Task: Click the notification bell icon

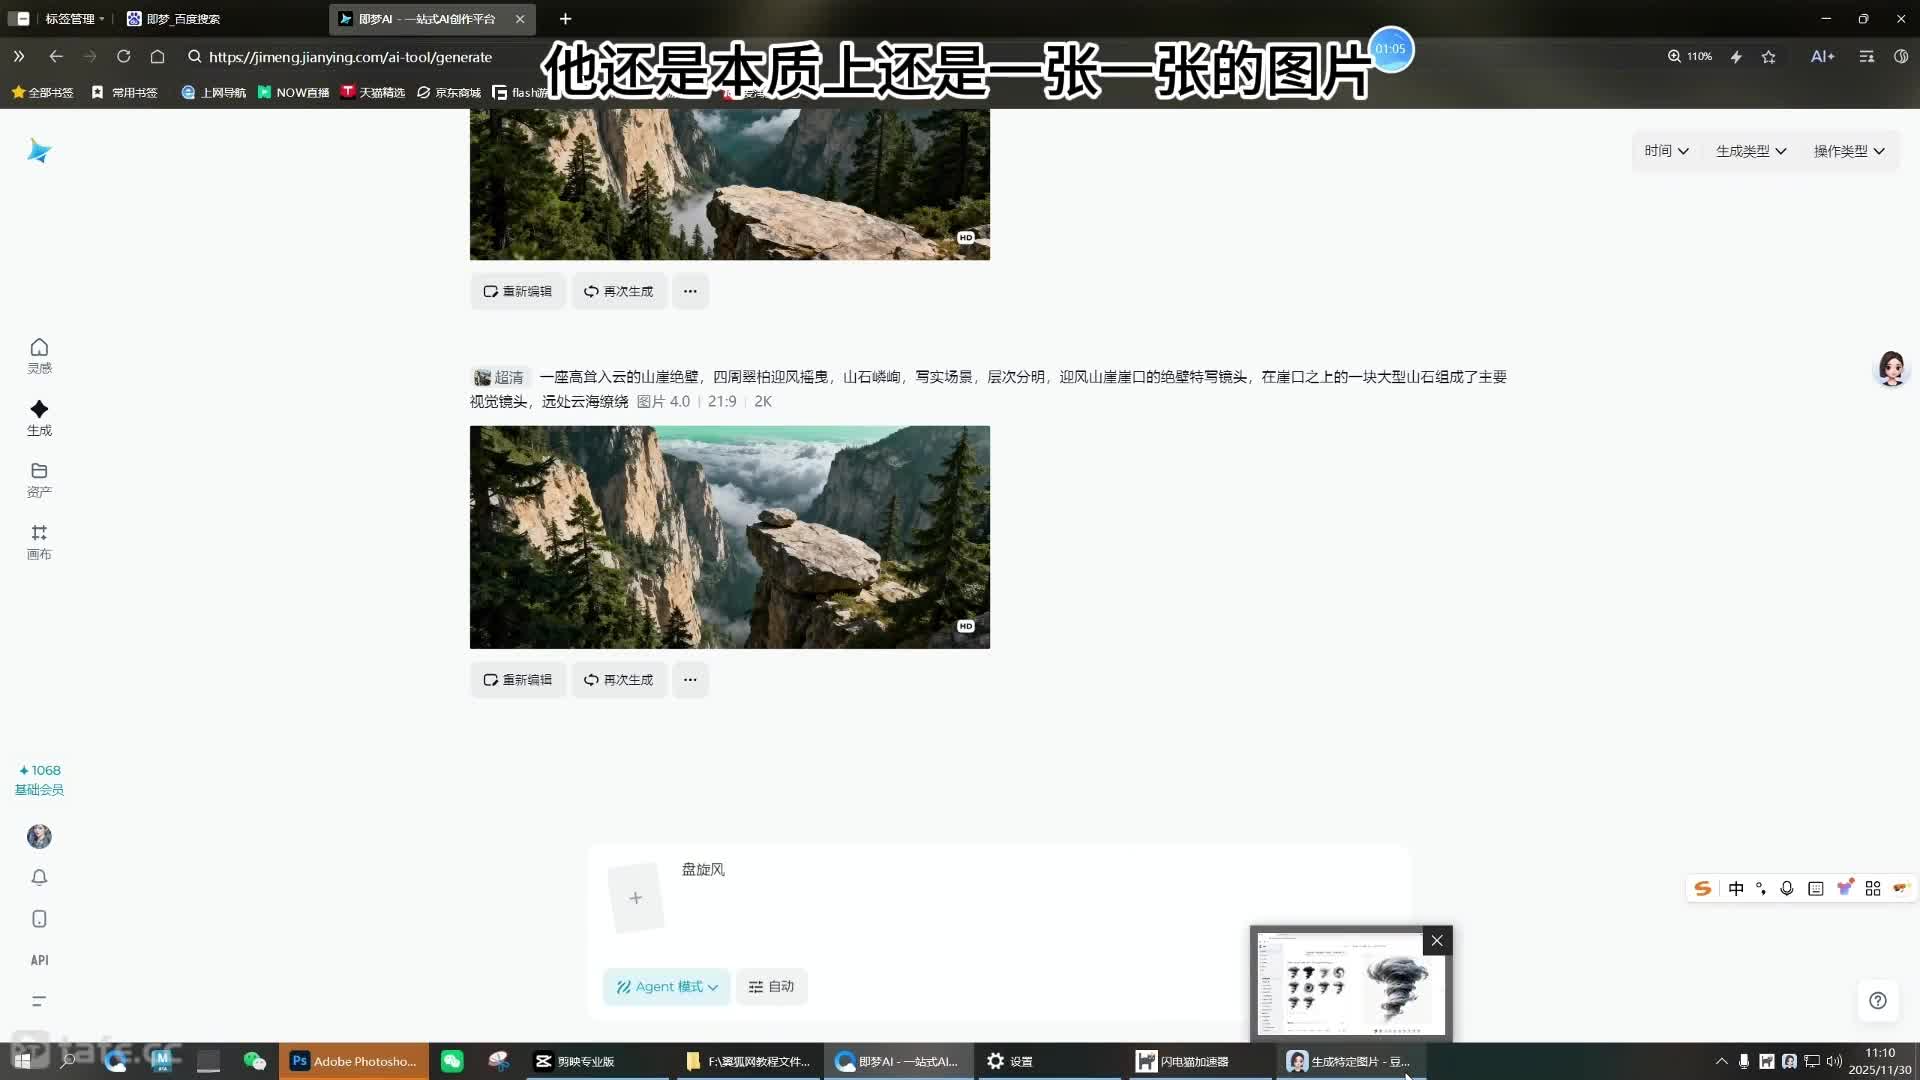Action: 39,877
